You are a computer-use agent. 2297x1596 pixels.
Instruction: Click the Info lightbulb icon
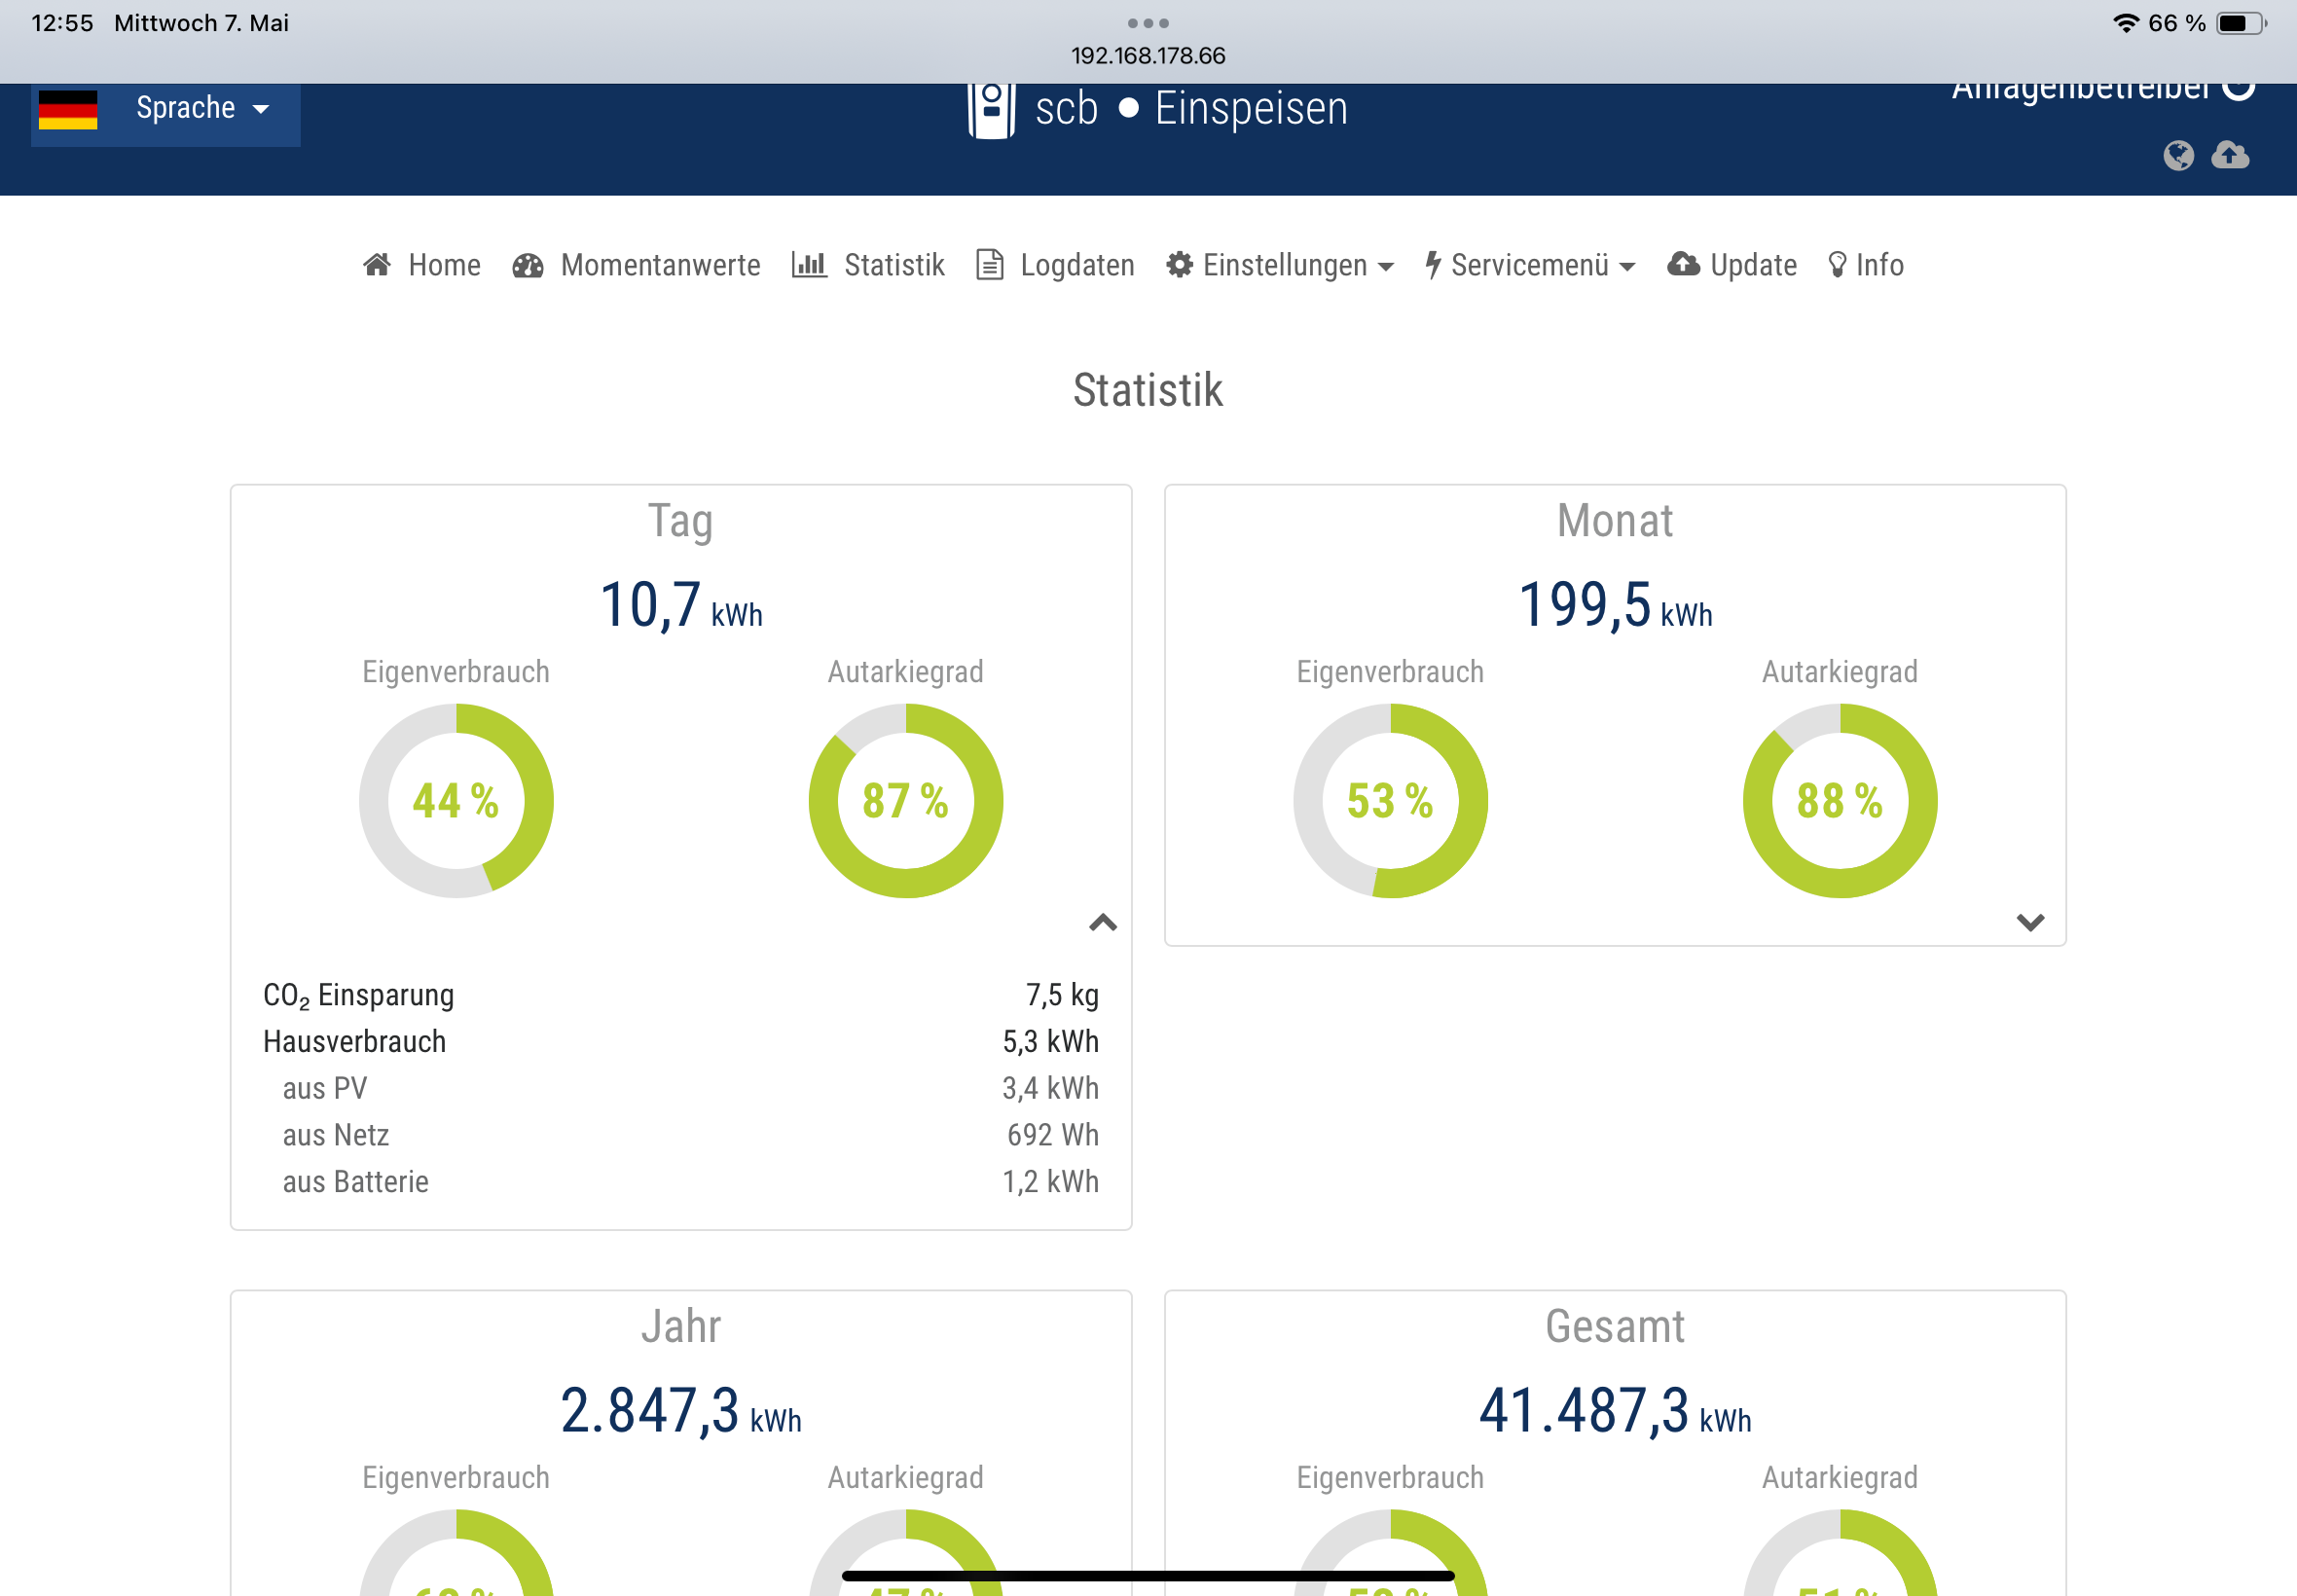1837,265
